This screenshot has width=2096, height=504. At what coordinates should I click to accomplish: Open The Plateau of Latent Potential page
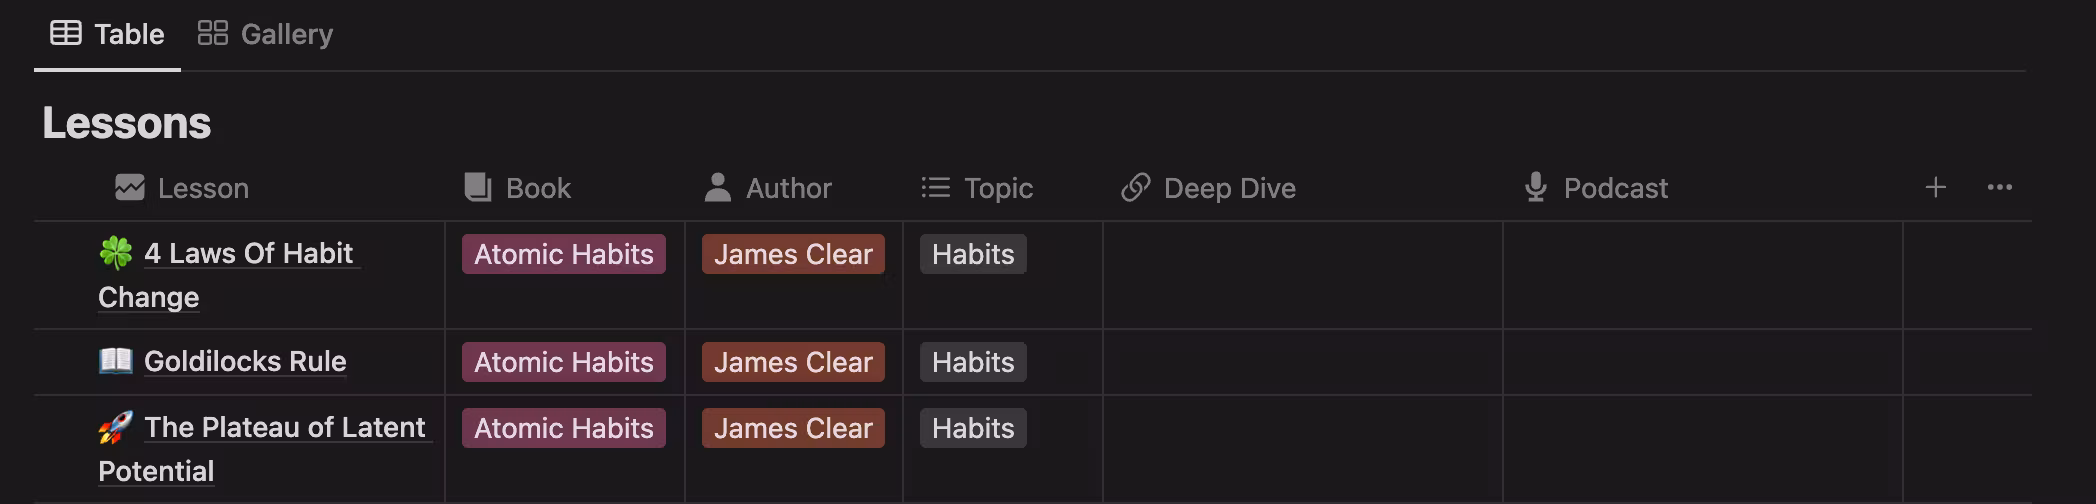coord(285,428)
